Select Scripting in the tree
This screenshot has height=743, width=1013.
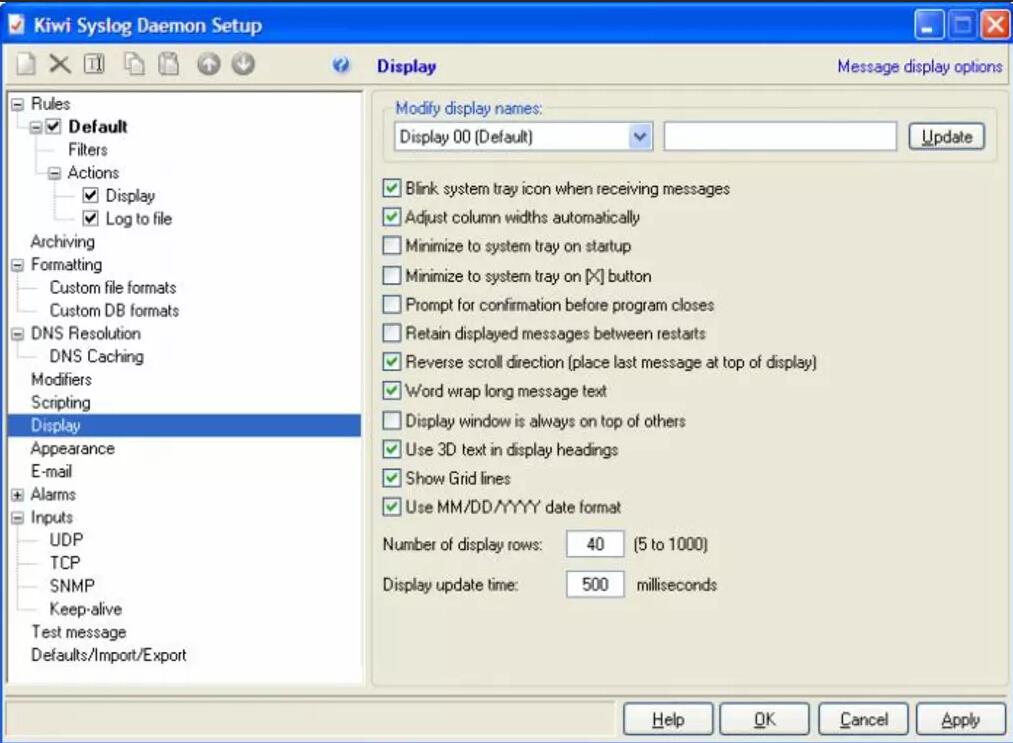tap(61, 403)
